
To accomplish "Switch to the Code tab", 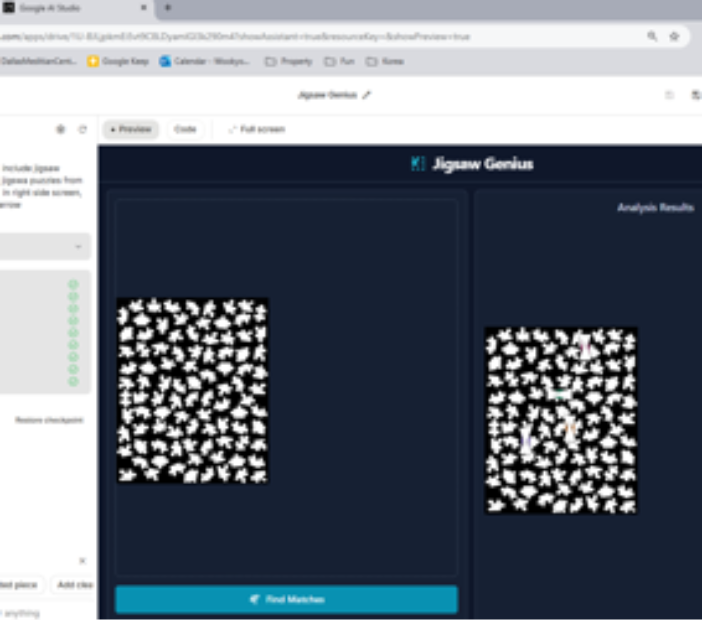I will click(185, 129).
